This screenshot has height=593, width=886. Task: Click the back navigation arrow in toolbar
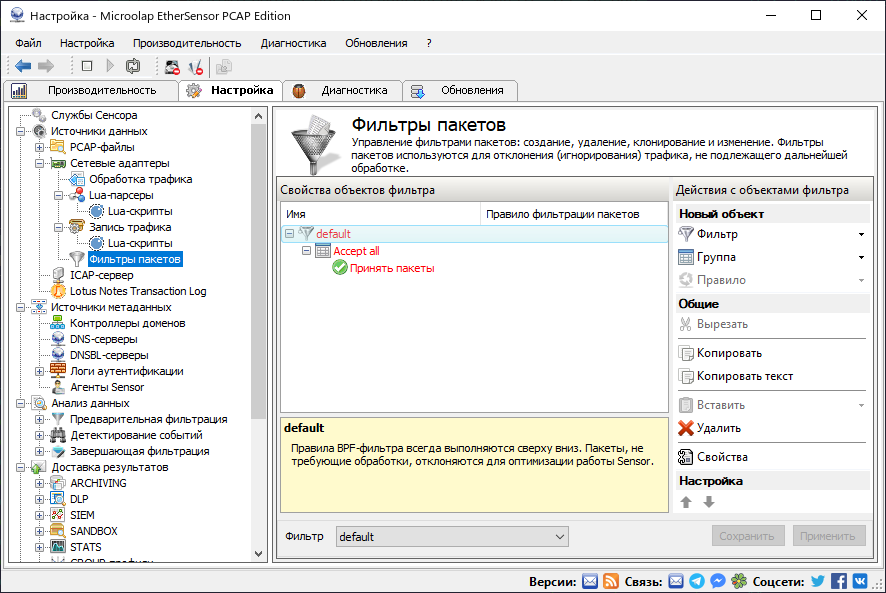tap(22, 66)
